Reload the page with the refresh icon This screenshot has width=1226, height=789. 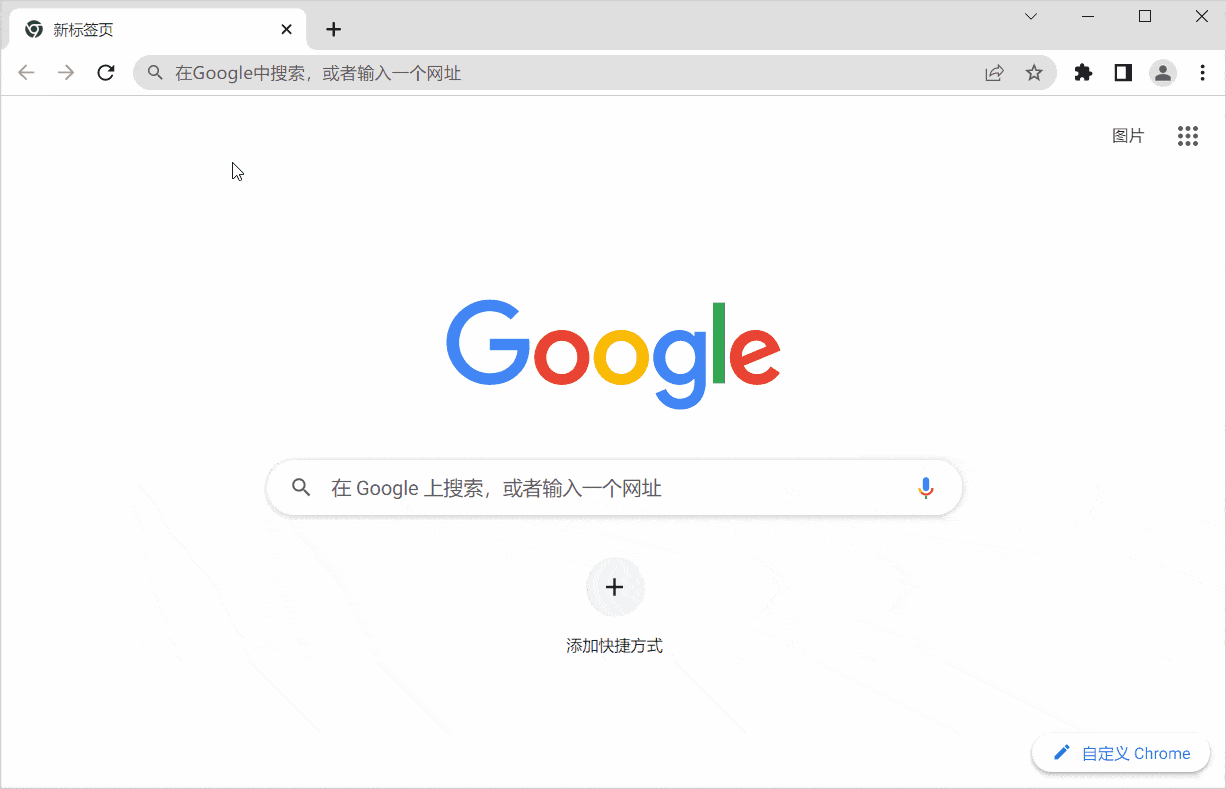click(106, 73)
